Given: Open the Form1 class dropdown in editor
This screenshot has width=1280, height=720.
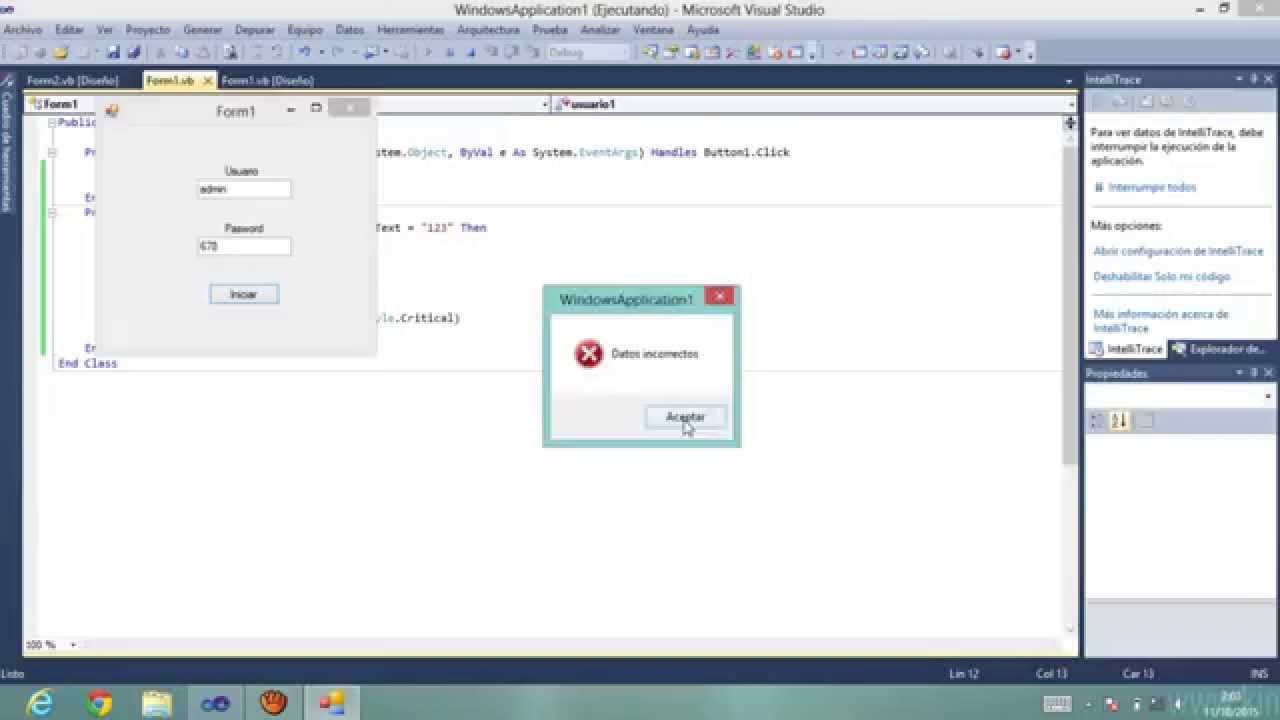Looking at the screenshot, I should (x=545, y=104).
